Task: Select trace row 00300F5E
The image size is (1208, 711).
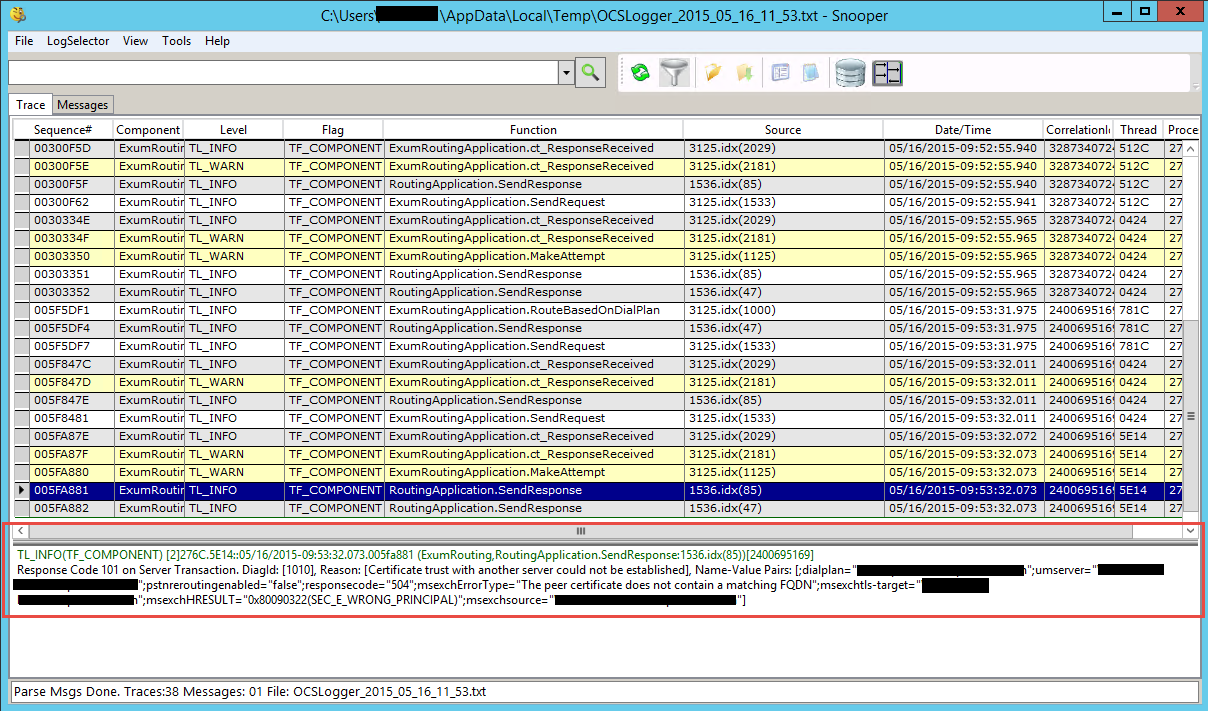Action: coord(598,166)
